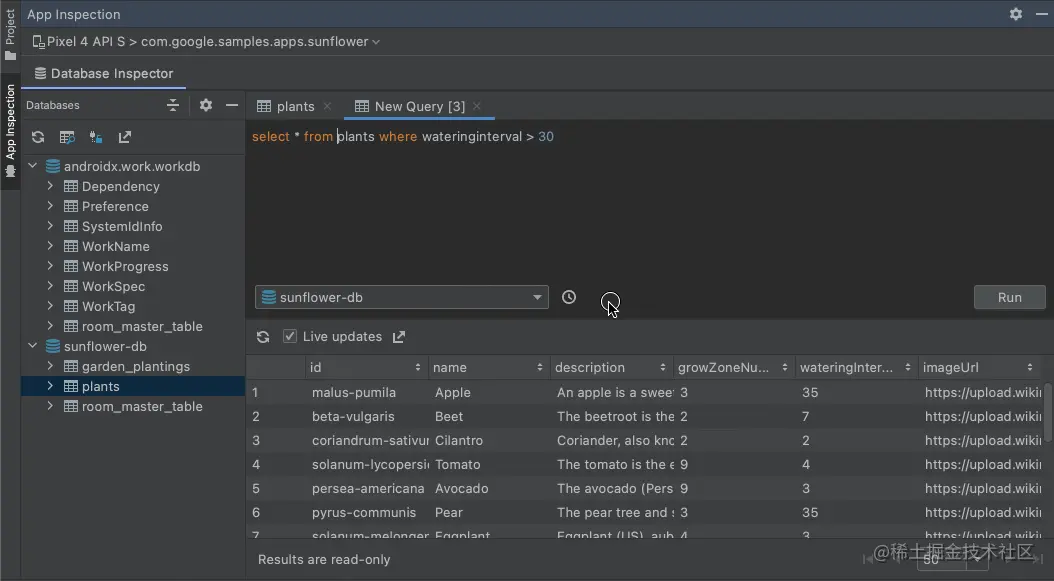Image resolution: width=1054 pixels, height=581 pixels.
Task: Hide the Databases panel with minus icon
Action: click(232, 105)
